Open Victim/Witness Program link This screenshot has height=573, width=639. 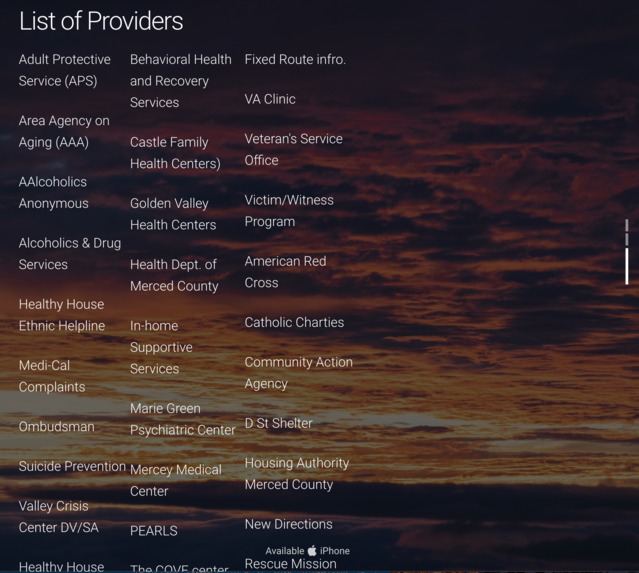click(289, 211)
